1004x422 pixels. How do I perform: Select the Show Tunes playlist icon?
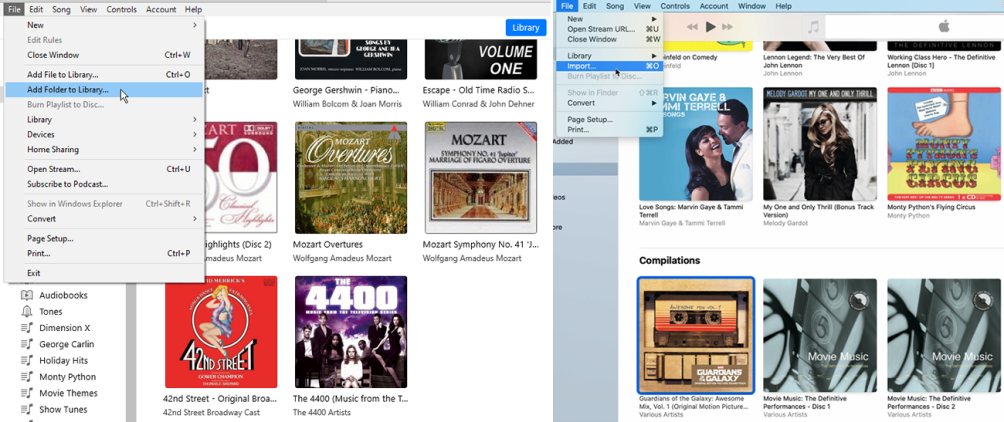tap(27, 410)
